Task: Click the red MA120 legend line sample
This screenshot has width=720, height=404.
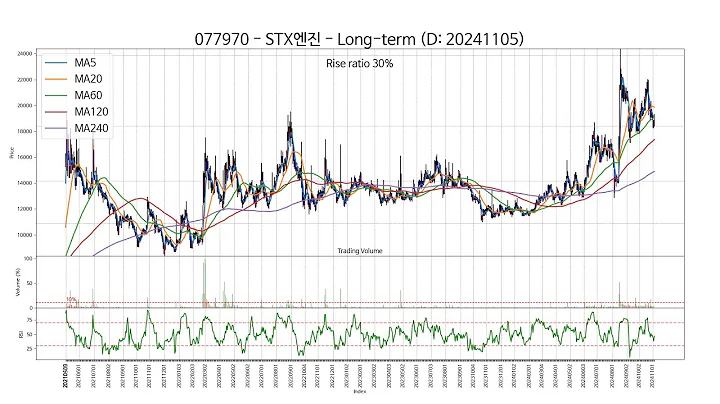Action: click(x=56, y=112)
